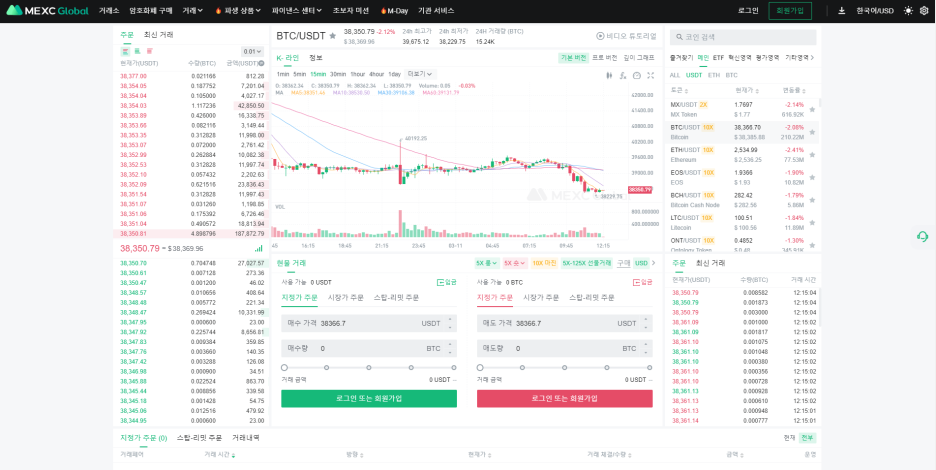Viewport: 936px width, 470px height.
Task: Click the info icon next to 금액(USDT)
Action: 261,63
